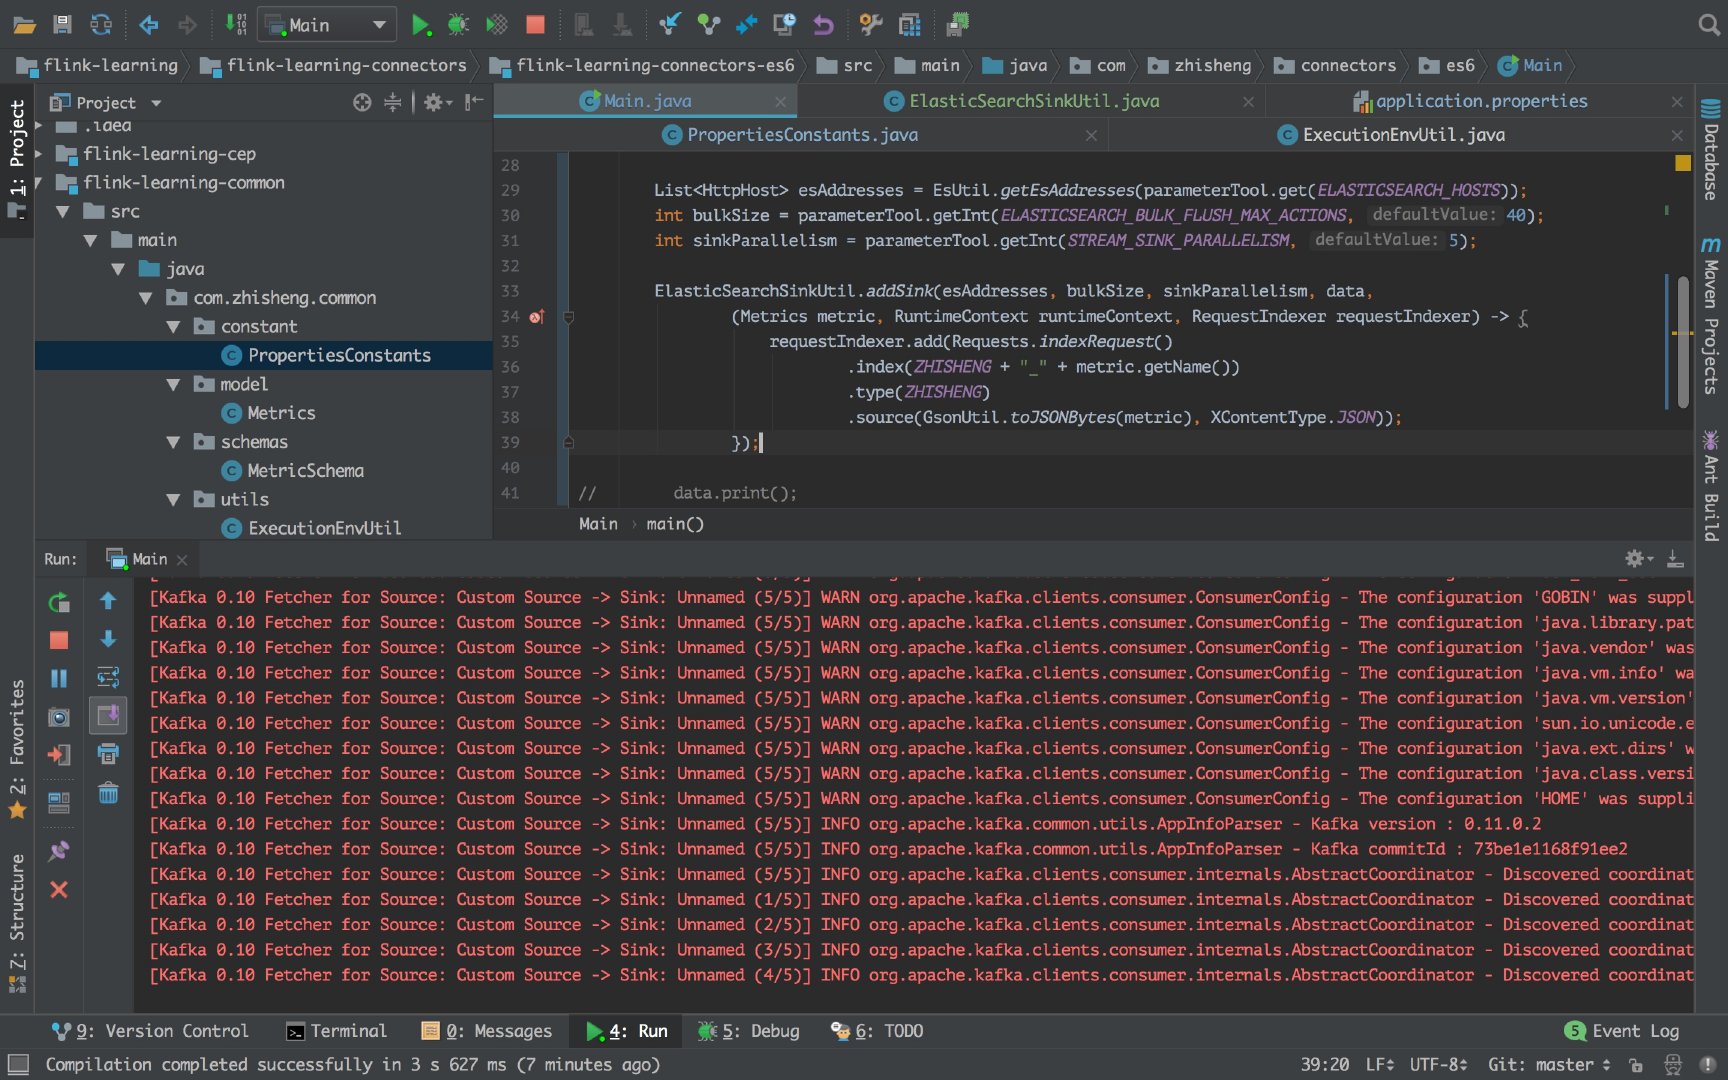Screen dimensions: 1728x1080
Task: Click the zhisheng breadcrumb folder
Action: 1200,66
